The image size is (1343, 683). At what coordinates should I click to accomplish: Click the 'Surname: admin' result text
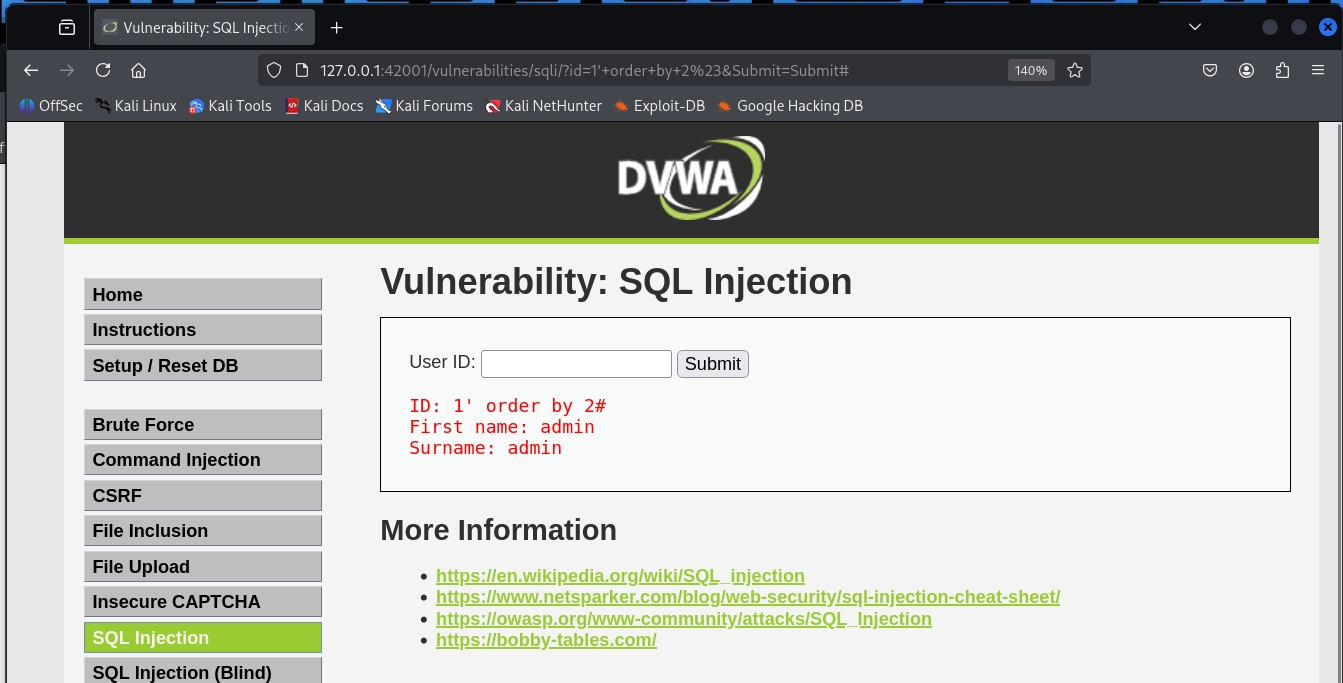point(485,448)
